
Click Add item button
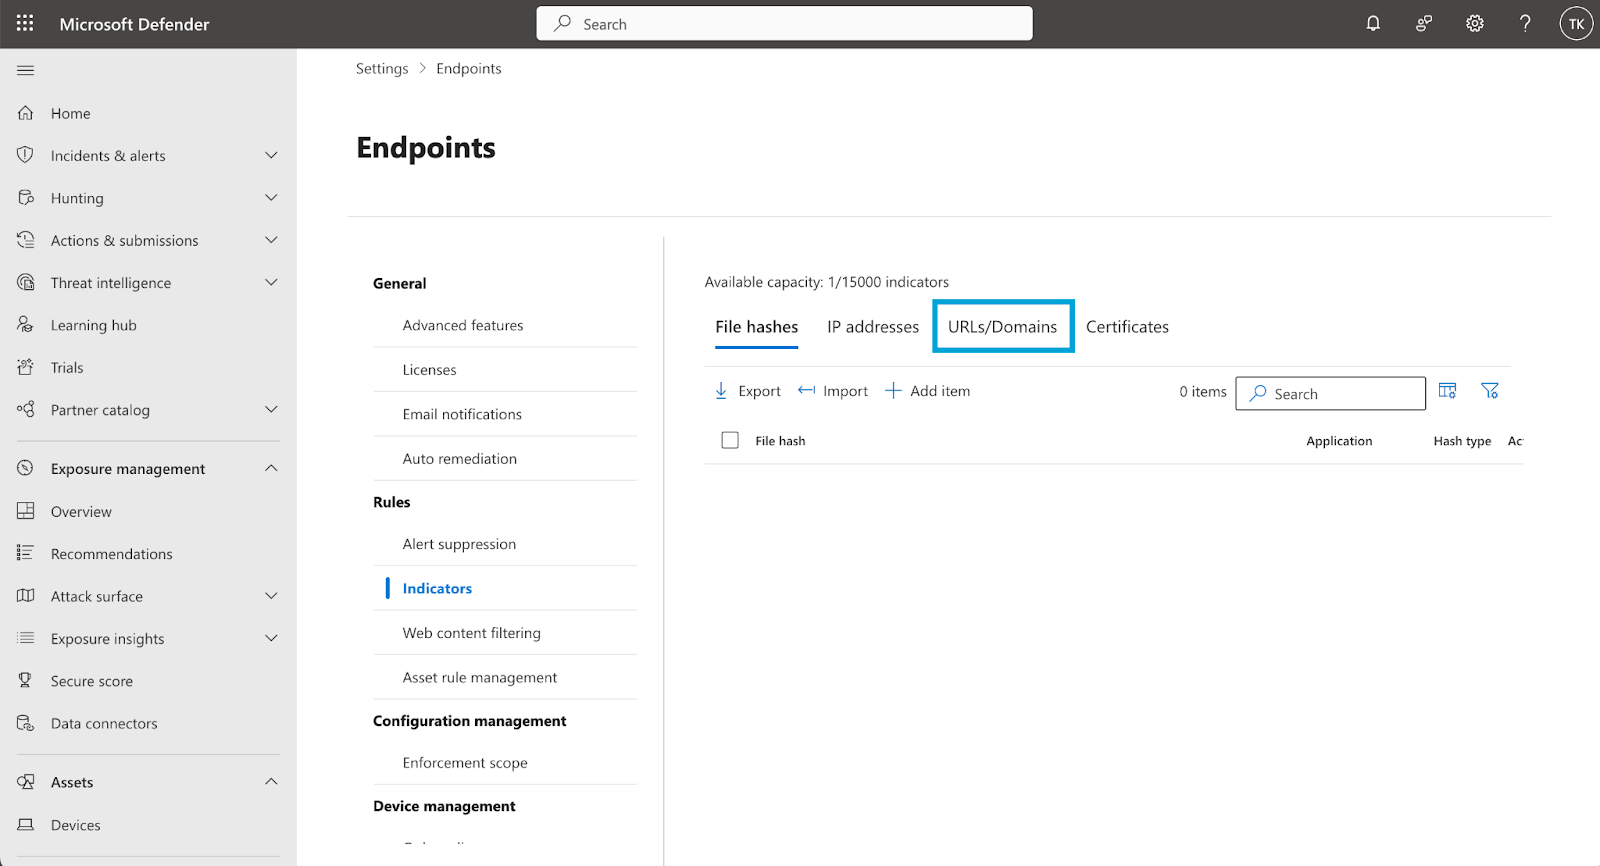tap(928, 391)
